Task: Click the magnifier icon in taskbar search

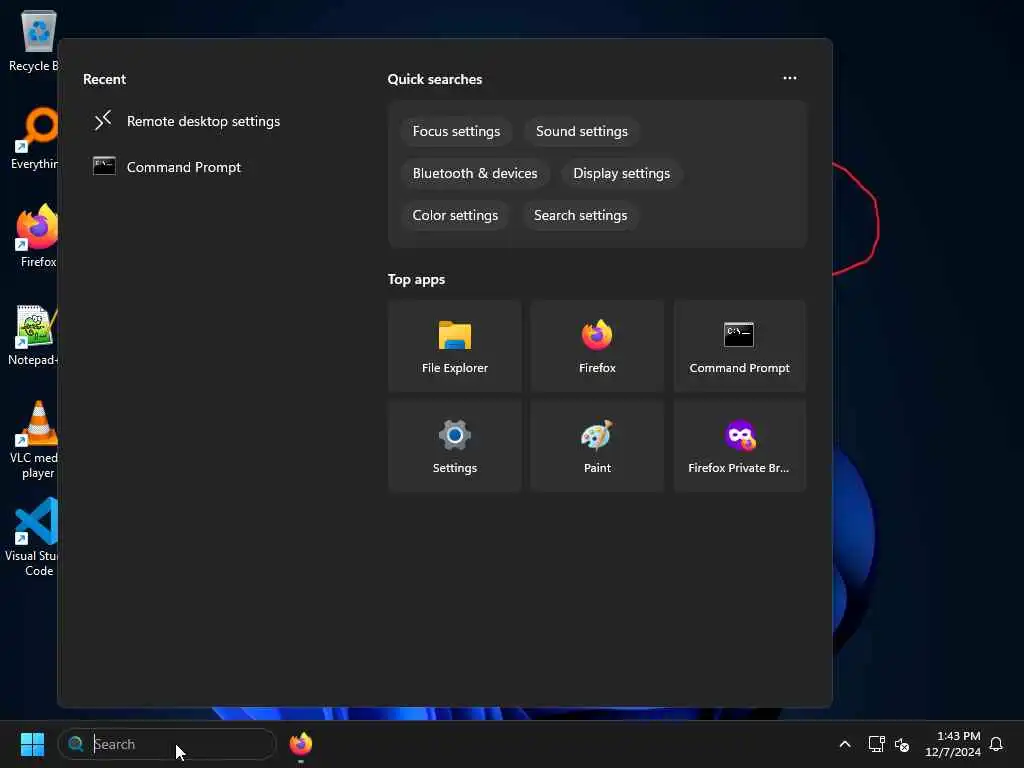Action: click(x=76, y=744)
